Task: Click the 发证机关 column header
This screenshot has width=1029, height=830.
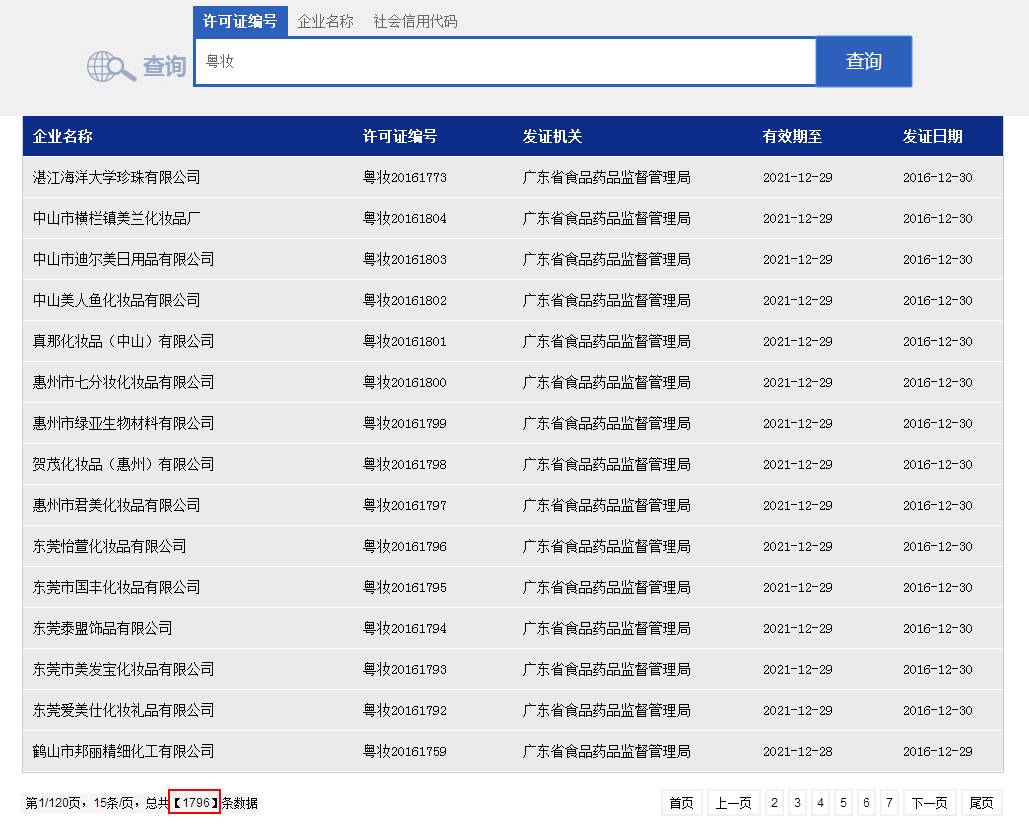Action: (x=553, y=136)
